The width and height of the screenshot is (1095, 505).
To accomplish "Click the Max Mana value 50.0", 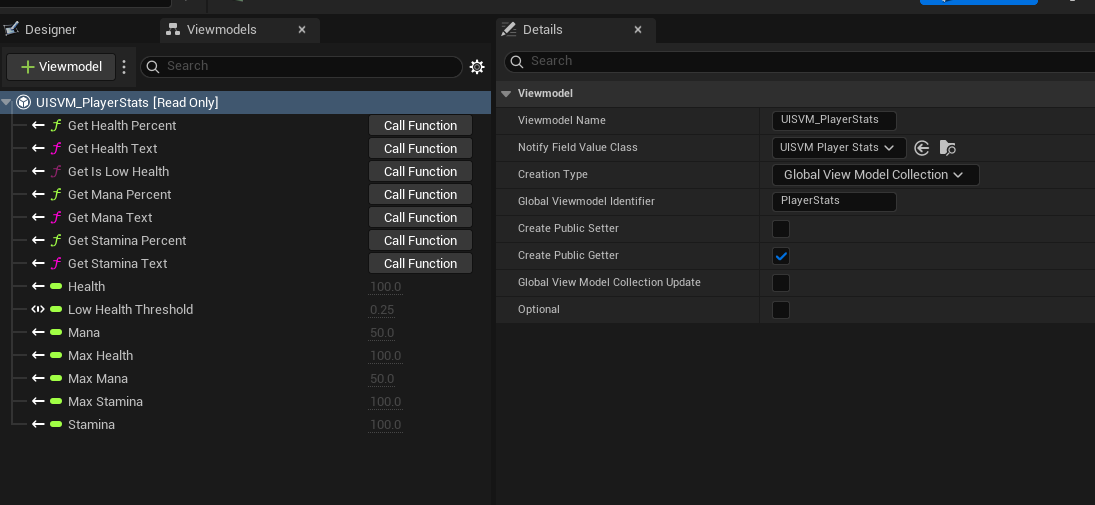I will 382,379.
